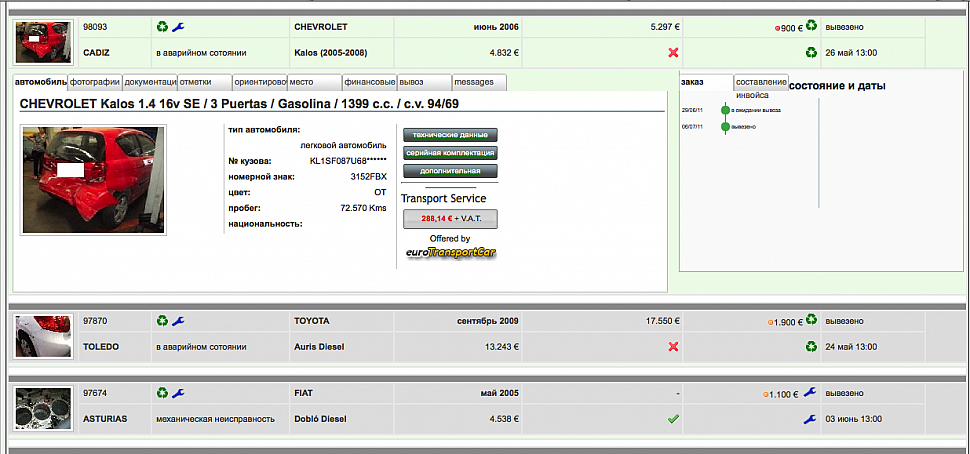Click the серийная комплектация button
The height and width of the screenshot is (454, 970).
[x=450, y=153]
